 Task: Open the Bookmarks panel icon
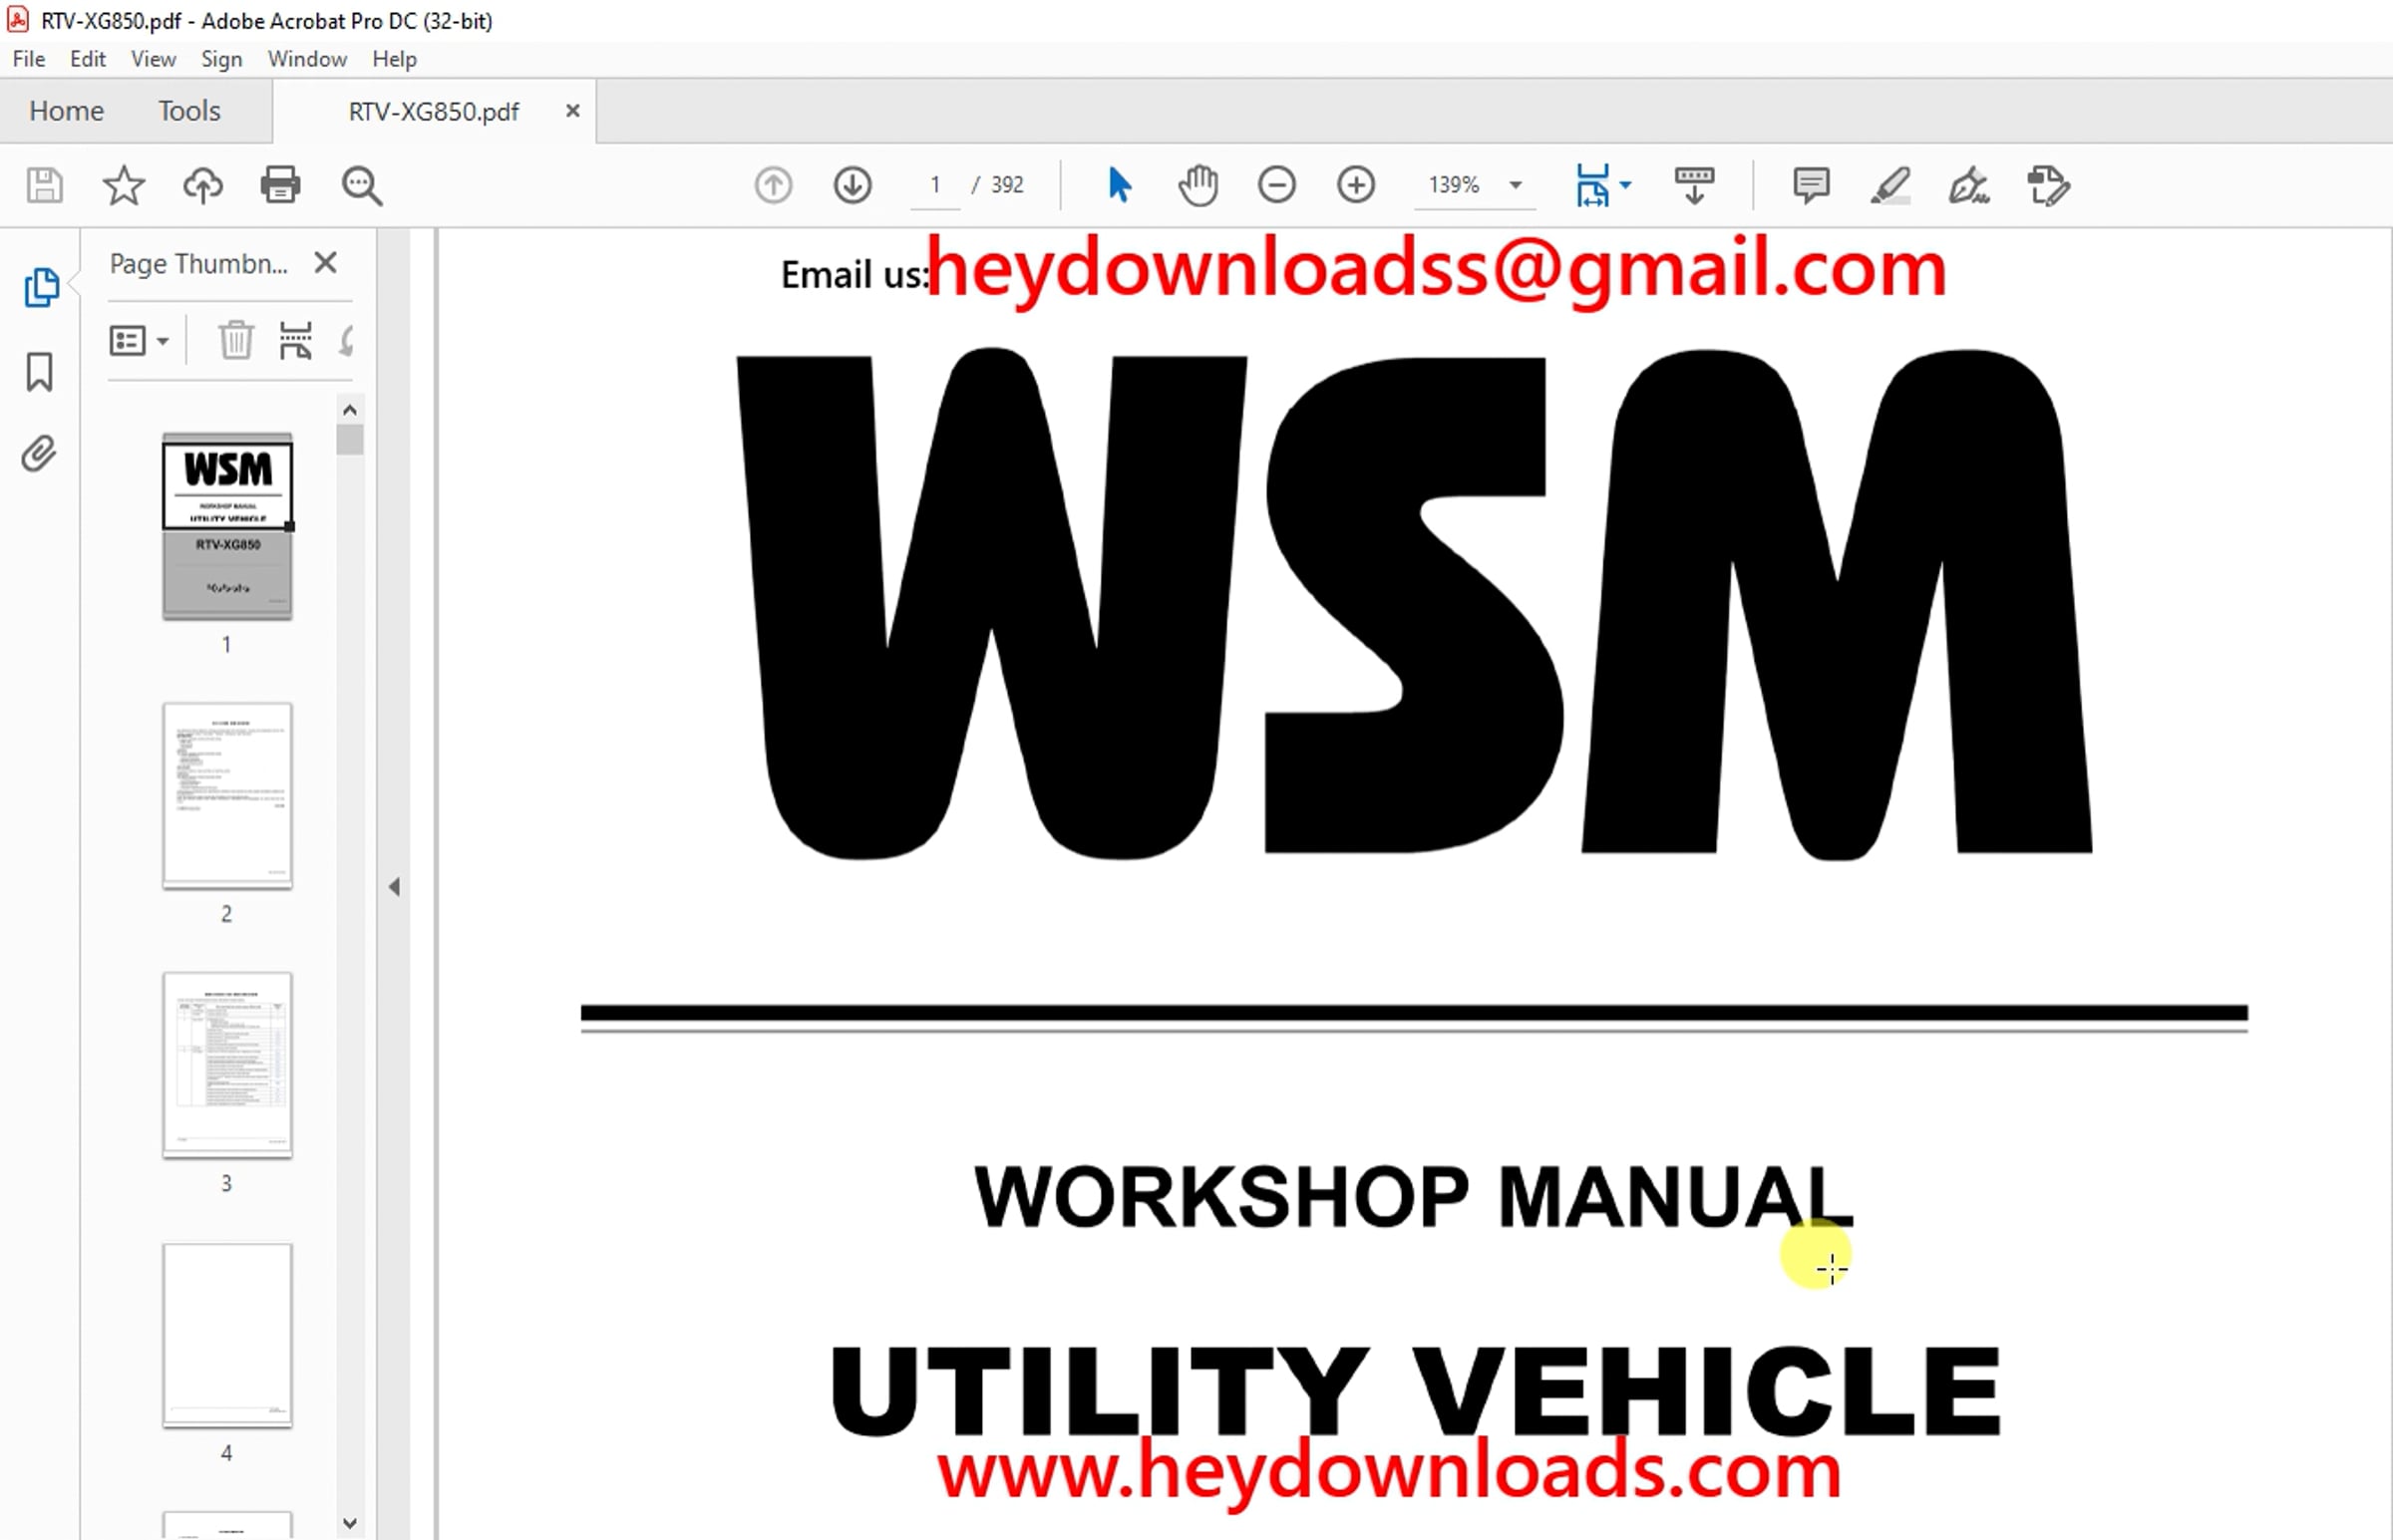(40, 372)
